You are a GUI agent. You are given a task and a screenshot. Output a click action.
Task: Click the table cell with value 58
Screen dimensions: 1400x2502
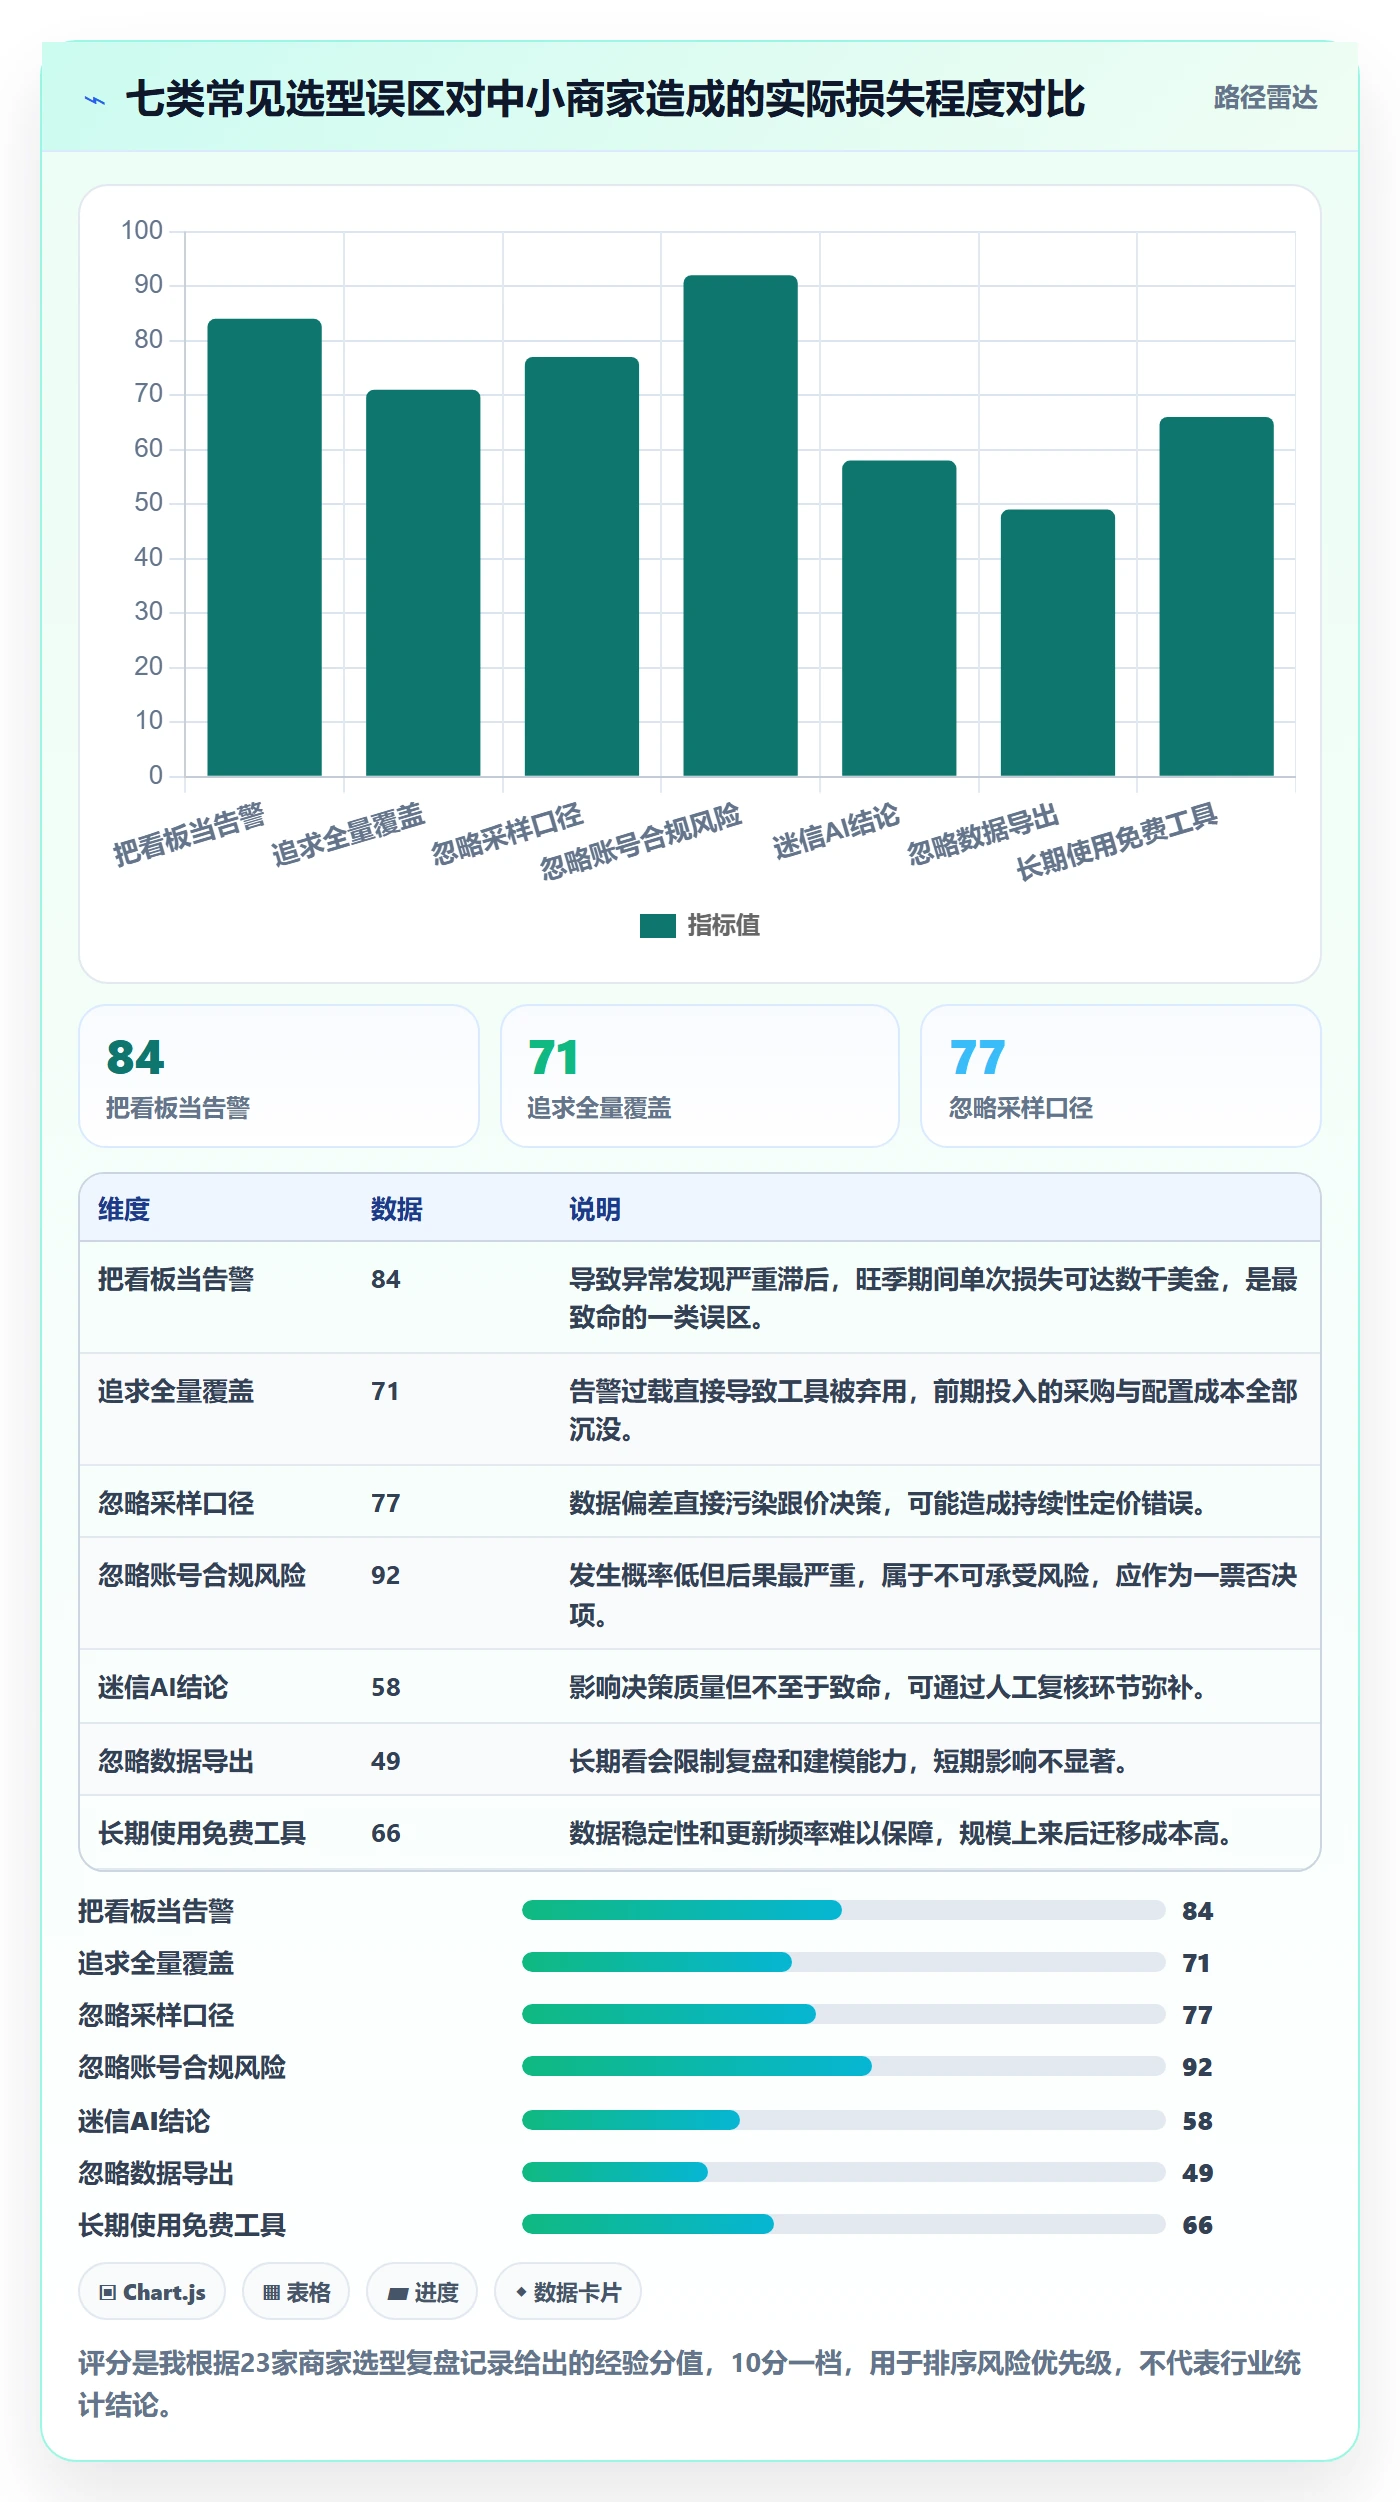point(386,1687)
